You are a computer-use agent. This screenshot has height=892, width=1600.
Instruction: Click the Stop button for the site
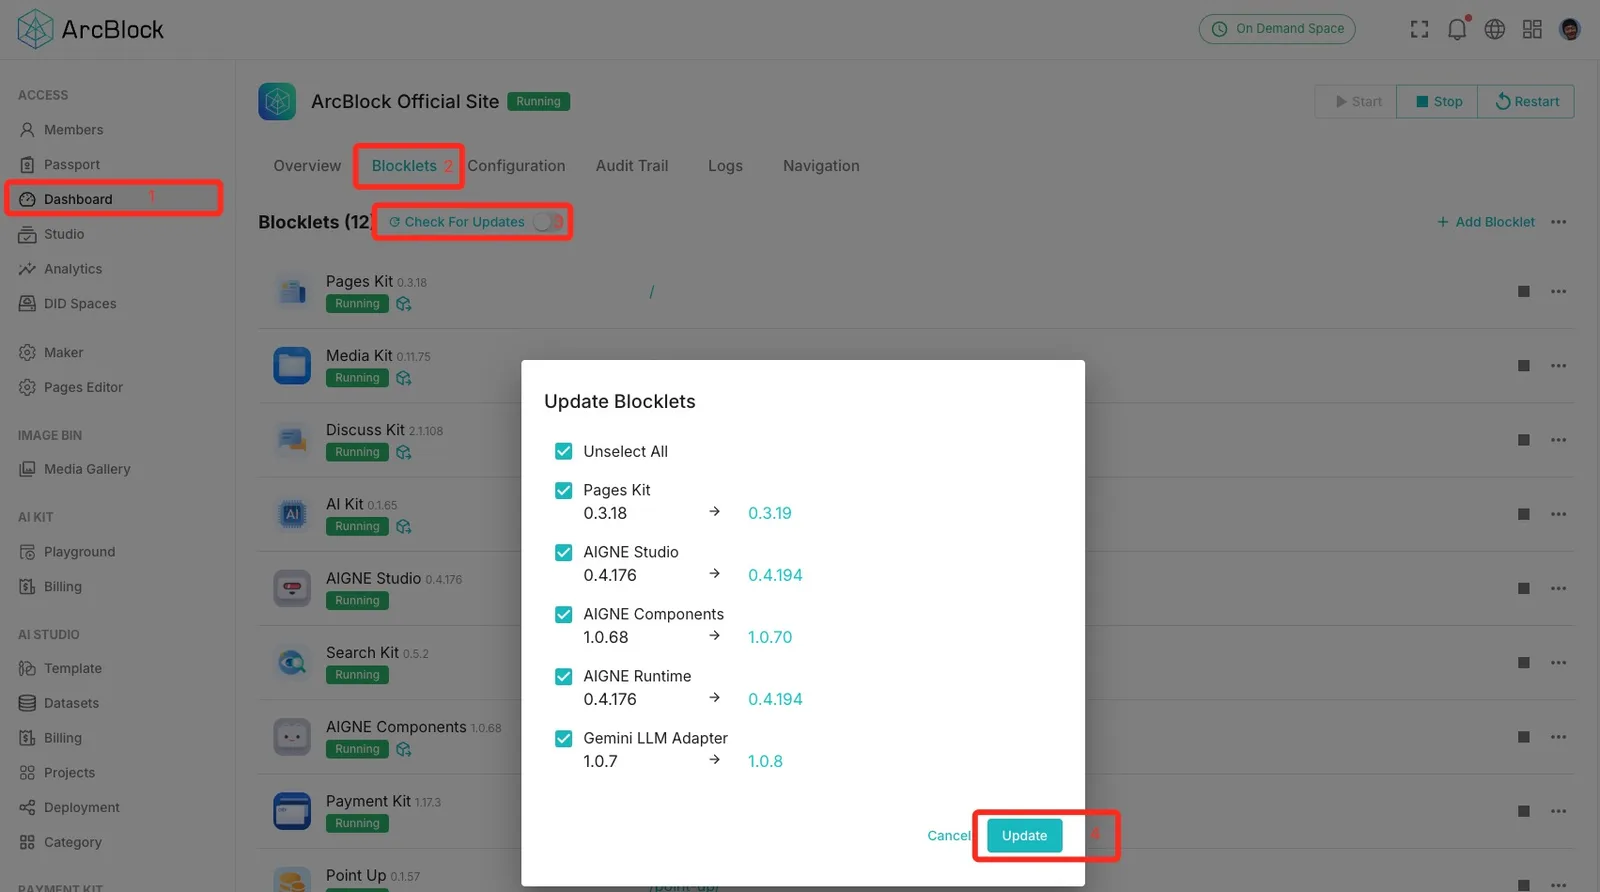coord(1437,101)
